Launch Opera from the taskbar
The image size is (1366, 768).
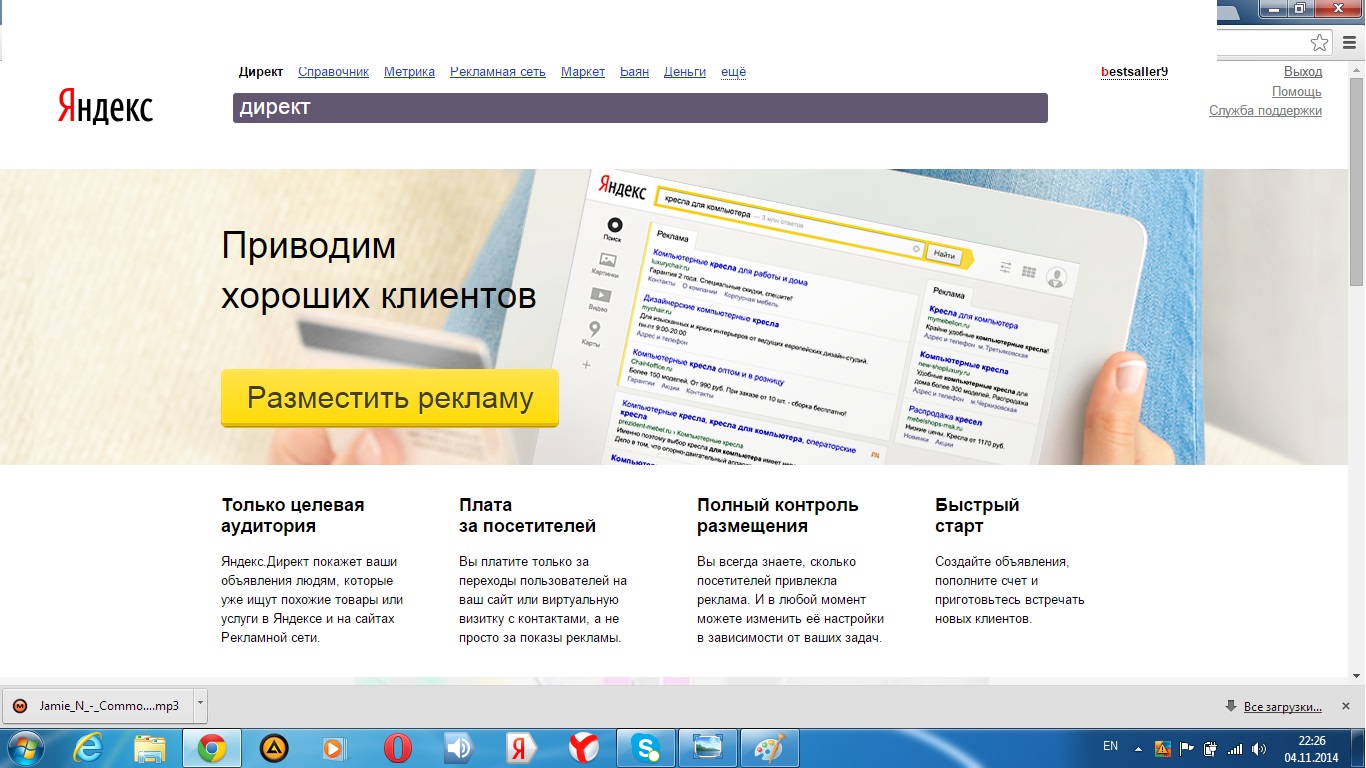[x=397, y=748]
